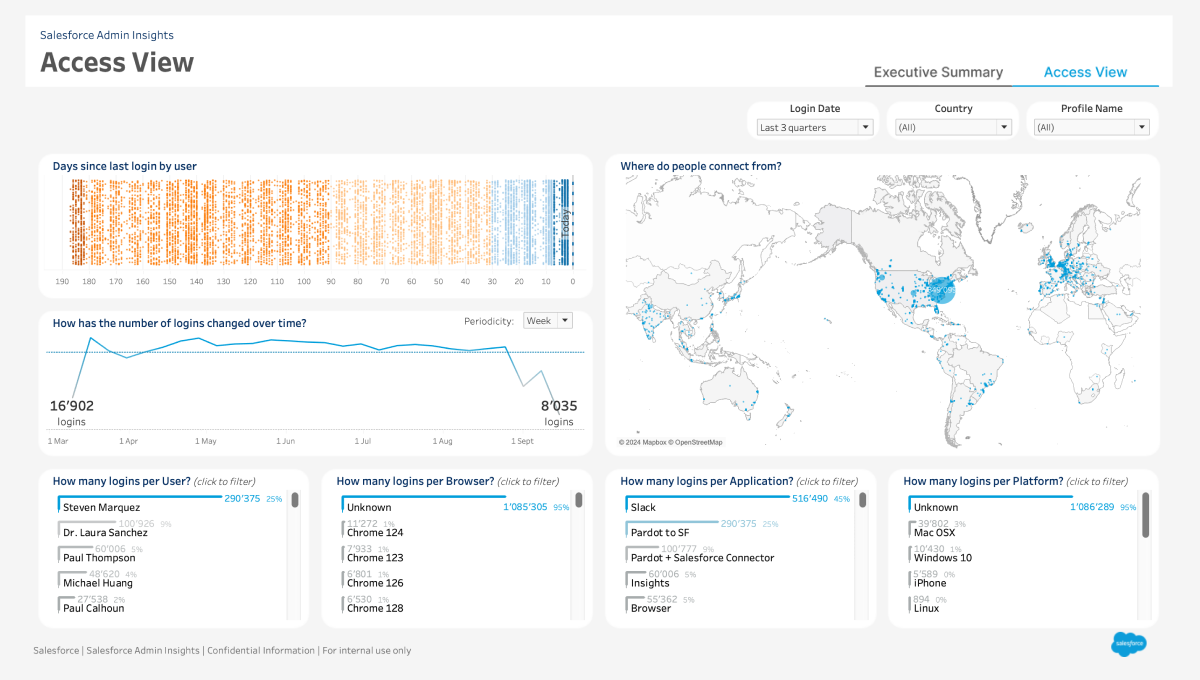Screen dimensions: 1200x680
Task: Open the Profile Name dropdown
Action: tap(1091, 128)
